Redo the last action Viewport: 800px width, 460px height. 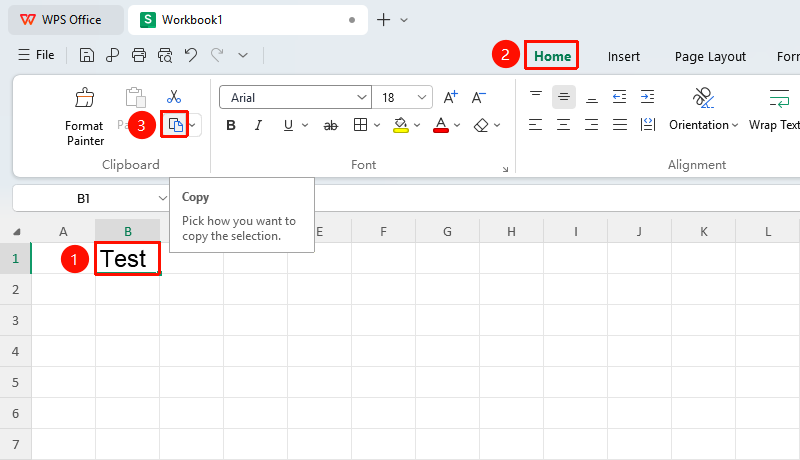tap(217, 55)
